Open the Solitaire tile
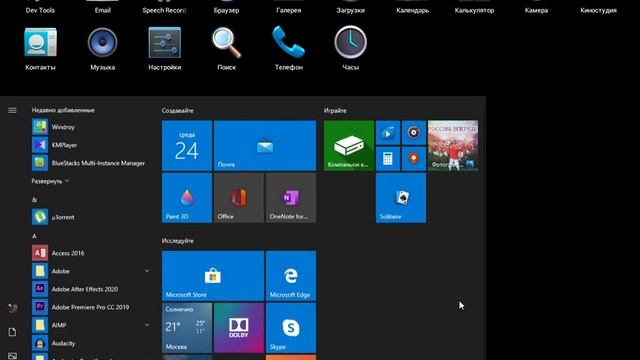The image size is (640, 360). (401, 198)
